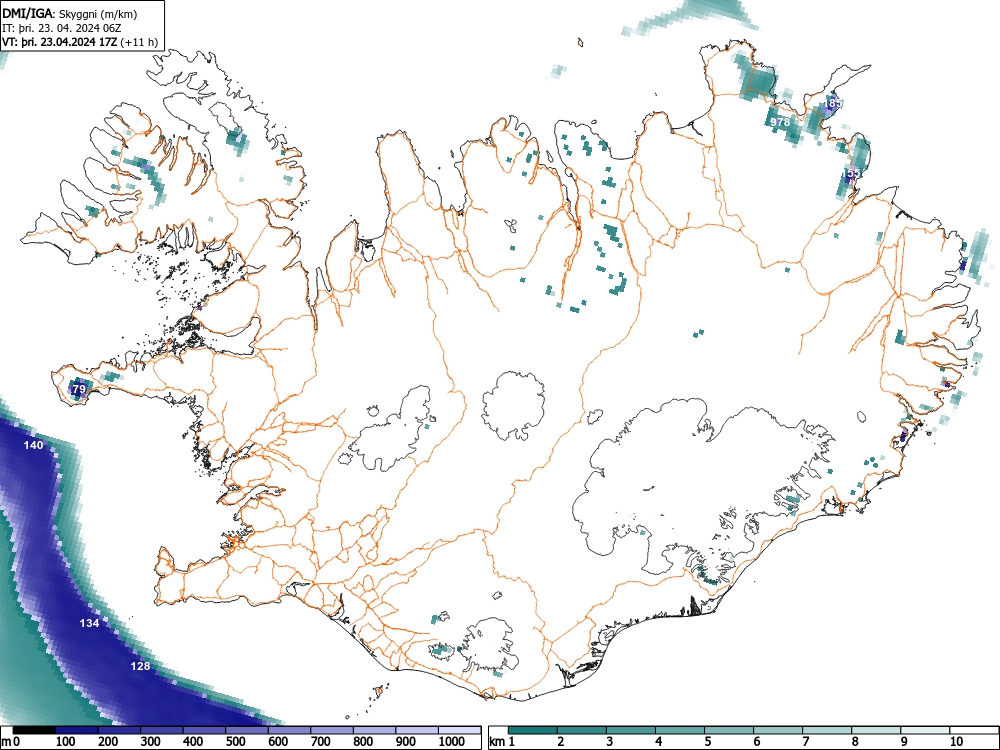Viewport: 1000px width, 750px height.
Task: Click the legend label '1000'
Action: pos(452,742)
